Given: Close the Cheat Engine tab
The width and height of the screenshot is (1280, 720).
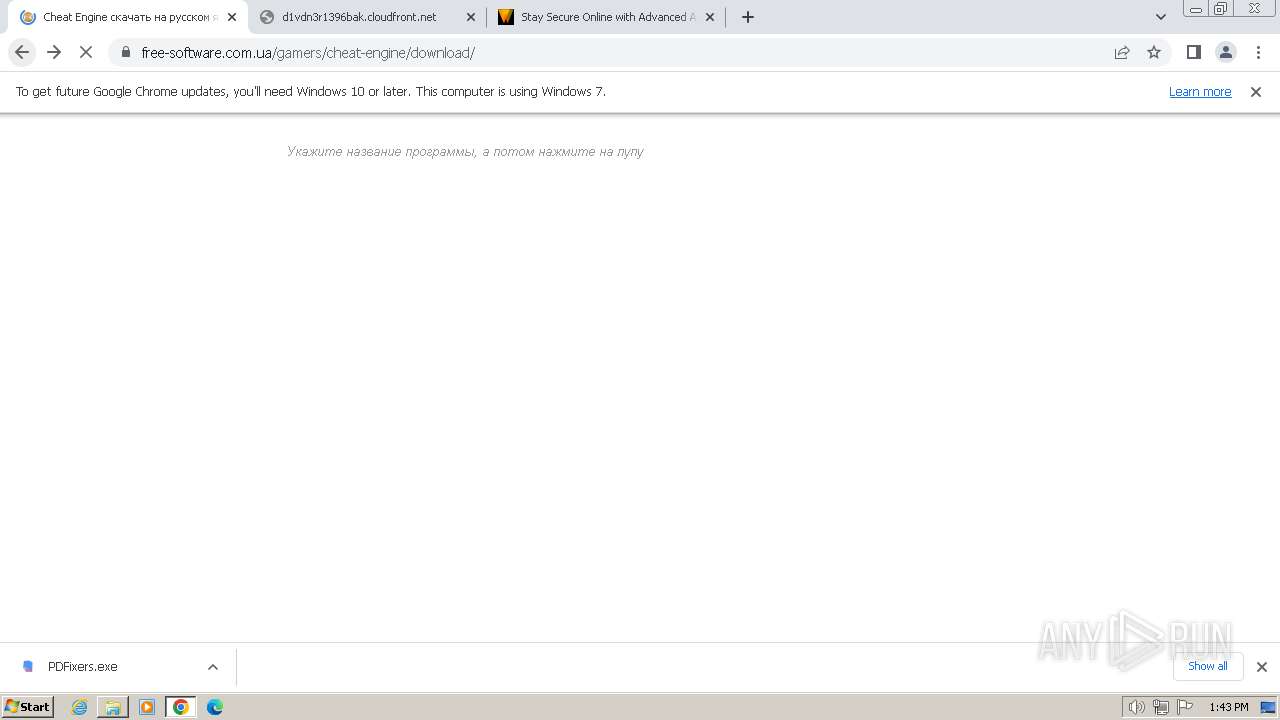Looking at the screenshot, I should point(232,17).
